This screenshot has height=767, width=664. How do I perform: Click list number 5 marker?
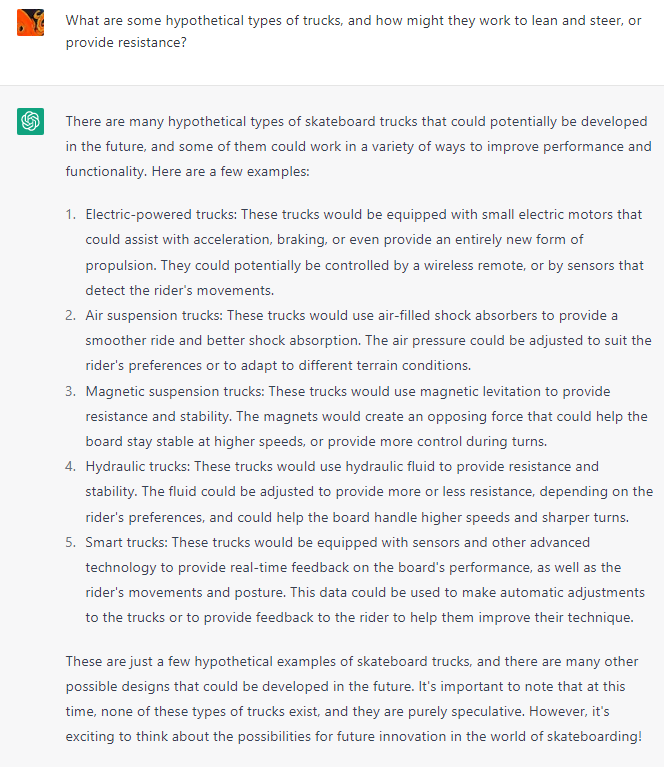click(x=71, y=542)
